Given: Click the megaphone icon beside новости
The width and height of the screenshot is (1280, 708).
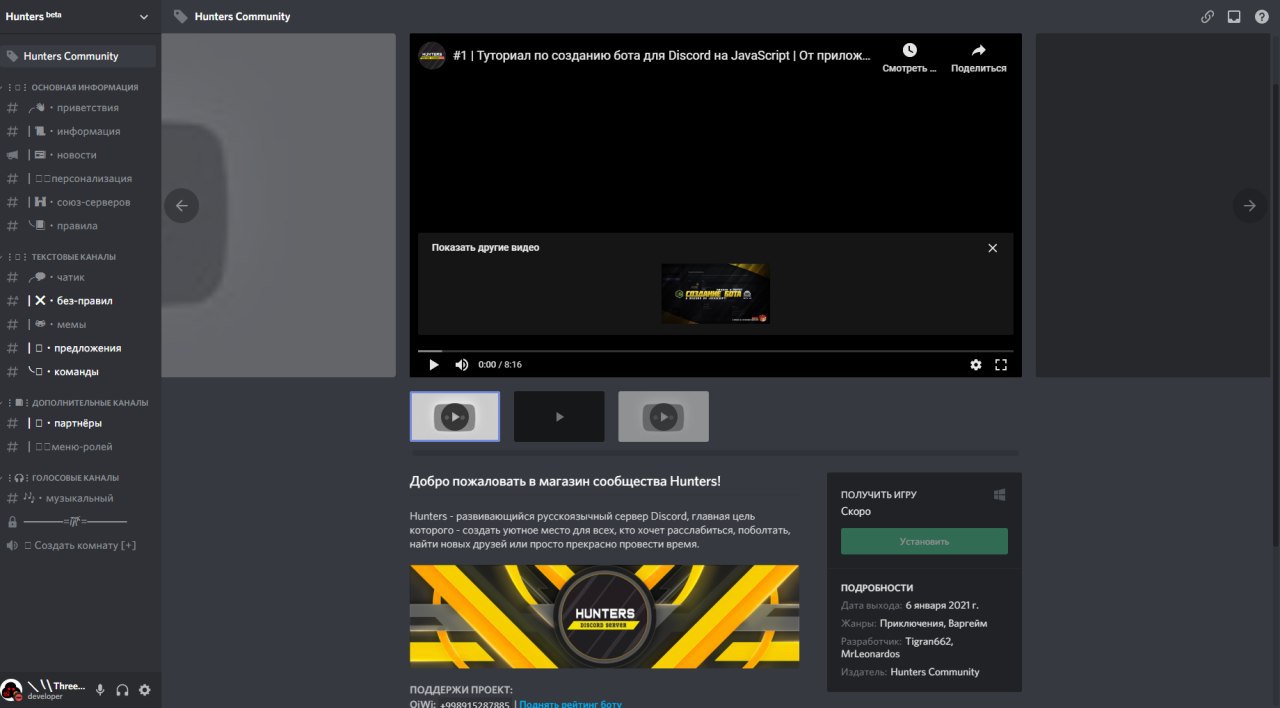Looking at the screenshot, I should coord(13,155).
